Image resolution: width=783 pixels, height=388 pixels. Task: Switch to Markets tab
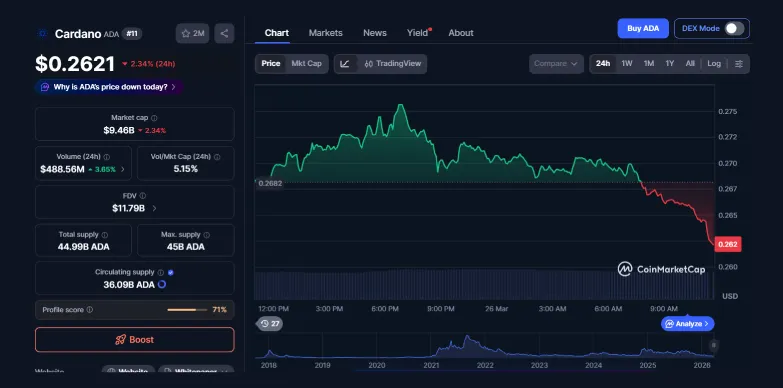[326, 33]
